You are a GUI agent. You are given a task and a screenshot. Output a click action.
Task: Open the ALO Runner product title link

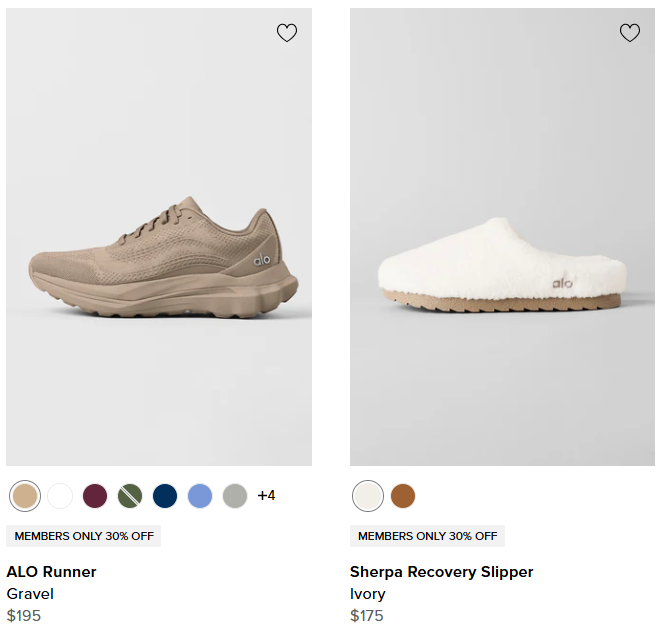[52, 572]
